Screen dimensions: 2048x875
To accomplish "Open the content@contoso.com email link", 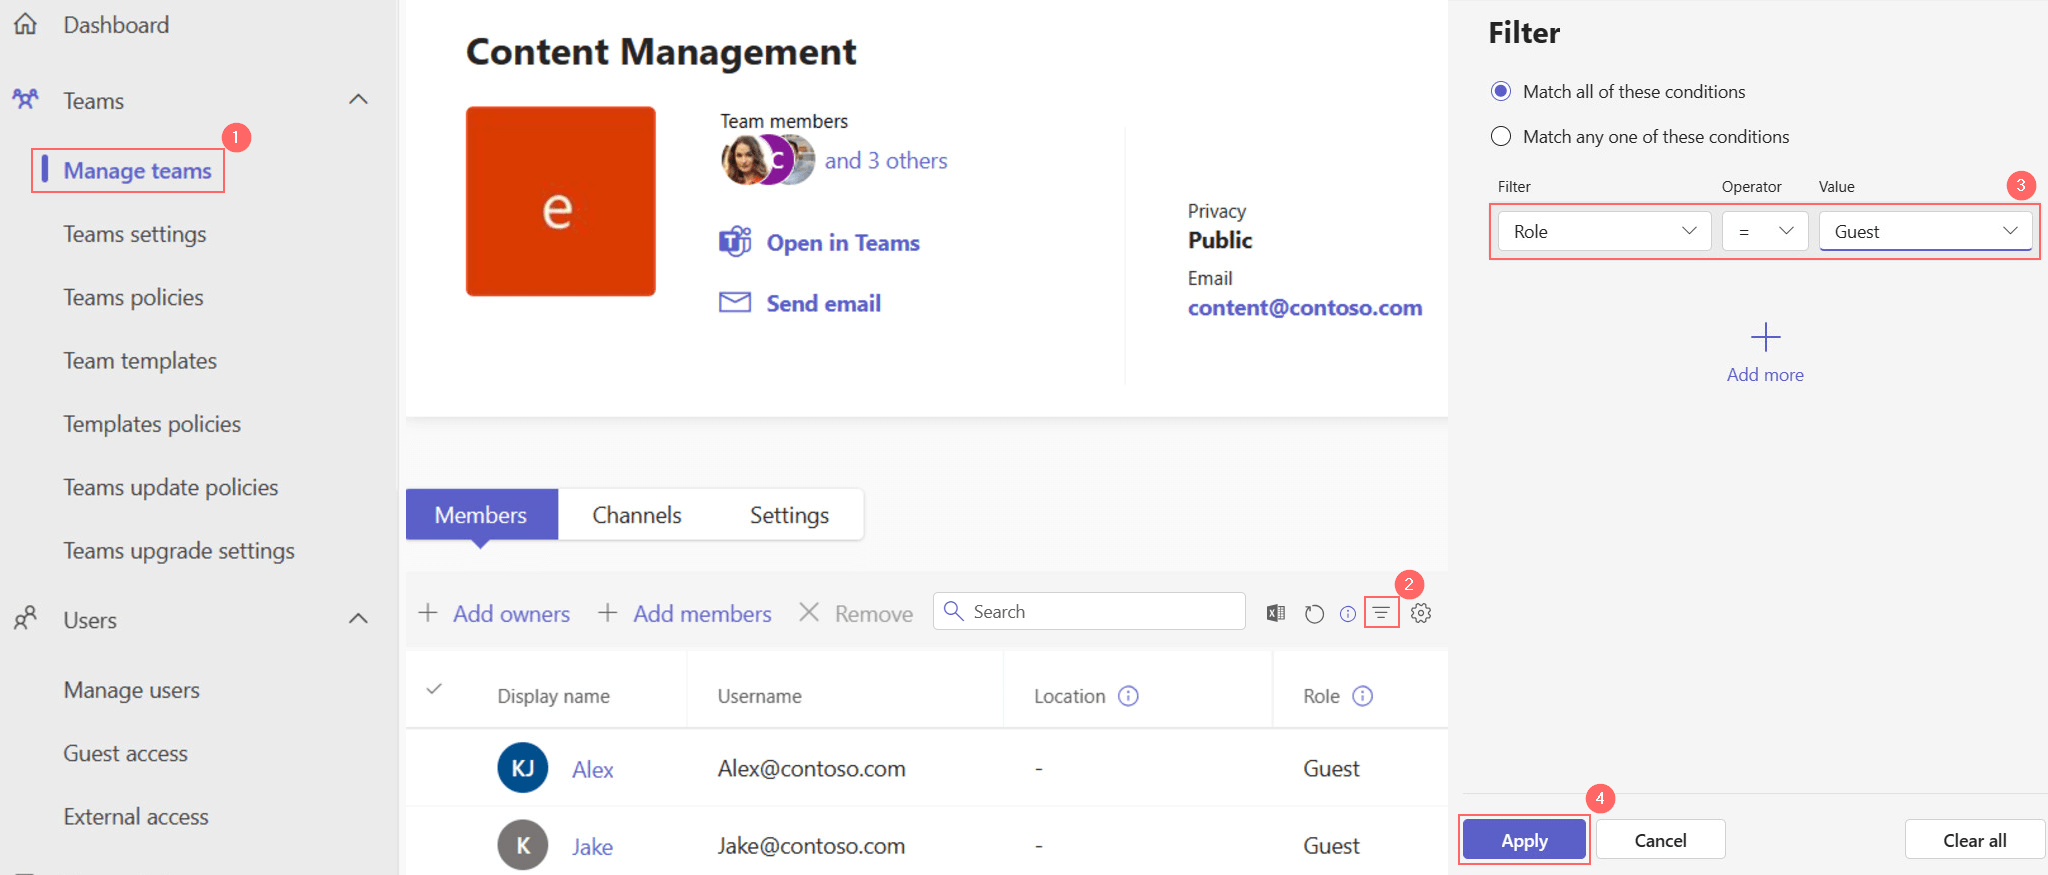I will click(1305, 307).
